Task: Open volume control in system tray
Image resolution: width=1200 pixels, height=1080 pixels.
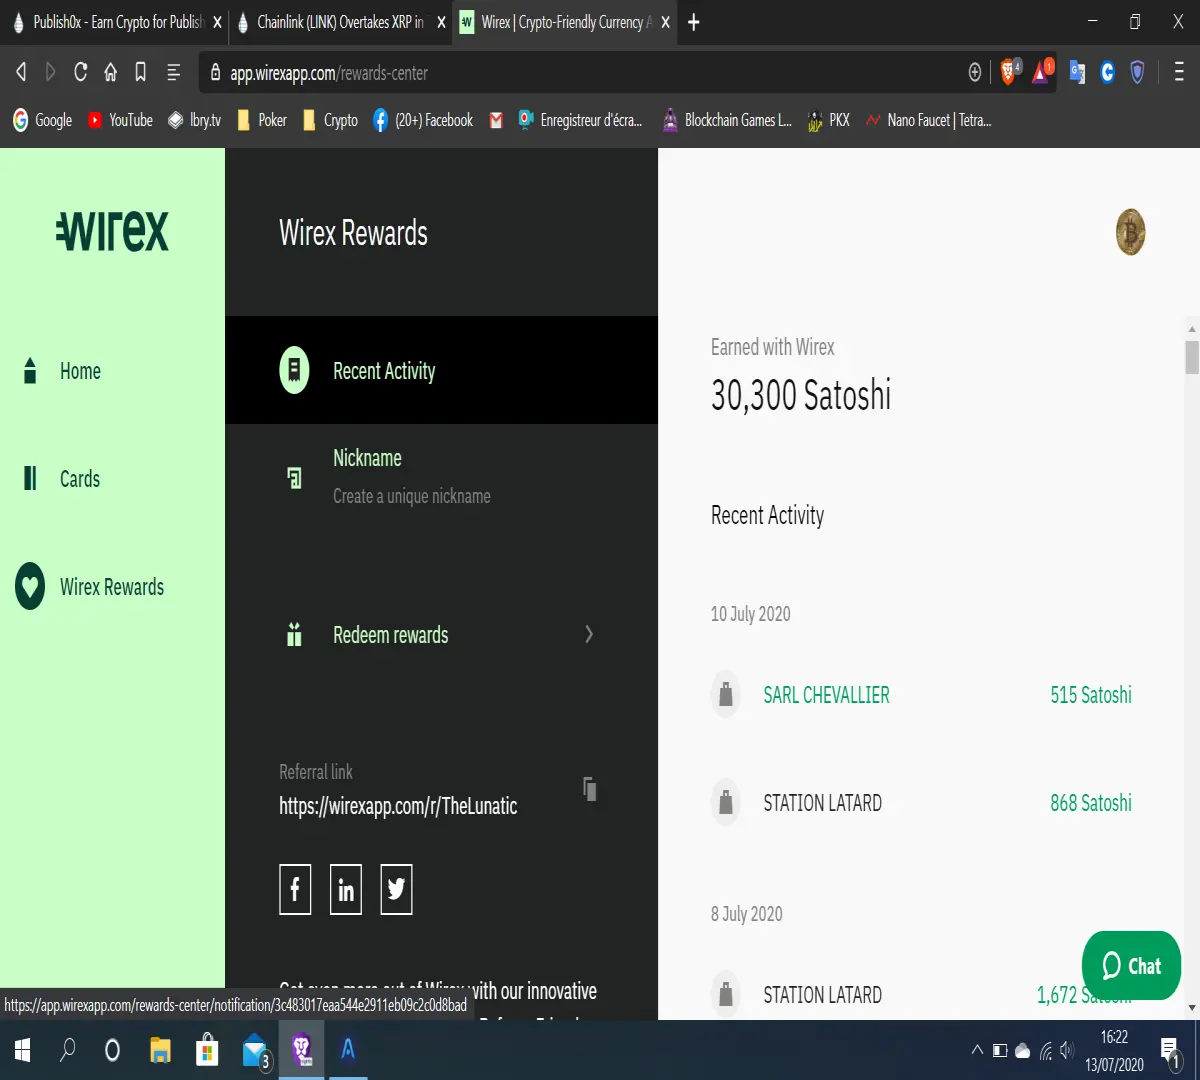Action: pyautogui.click(x=1067, y=1050)
